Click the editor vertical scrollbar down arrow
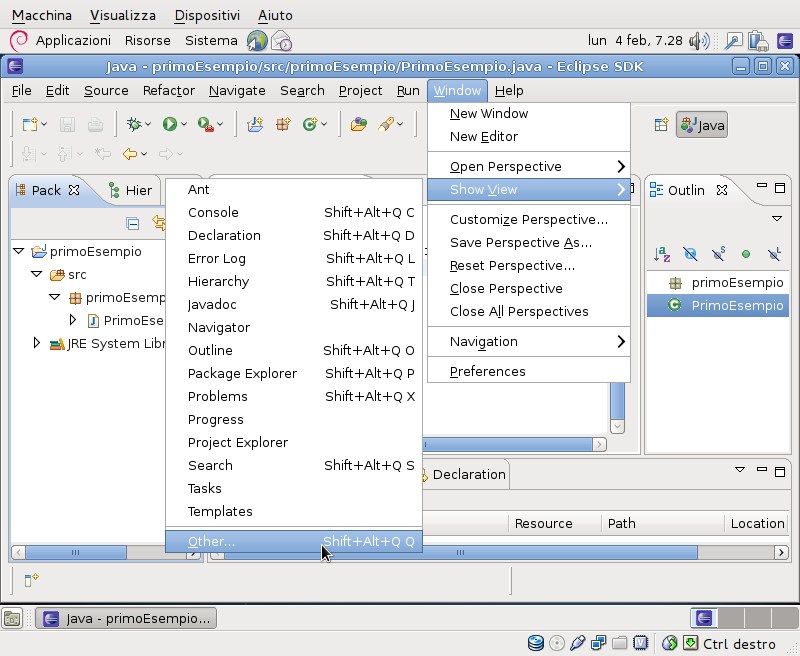 617,426
